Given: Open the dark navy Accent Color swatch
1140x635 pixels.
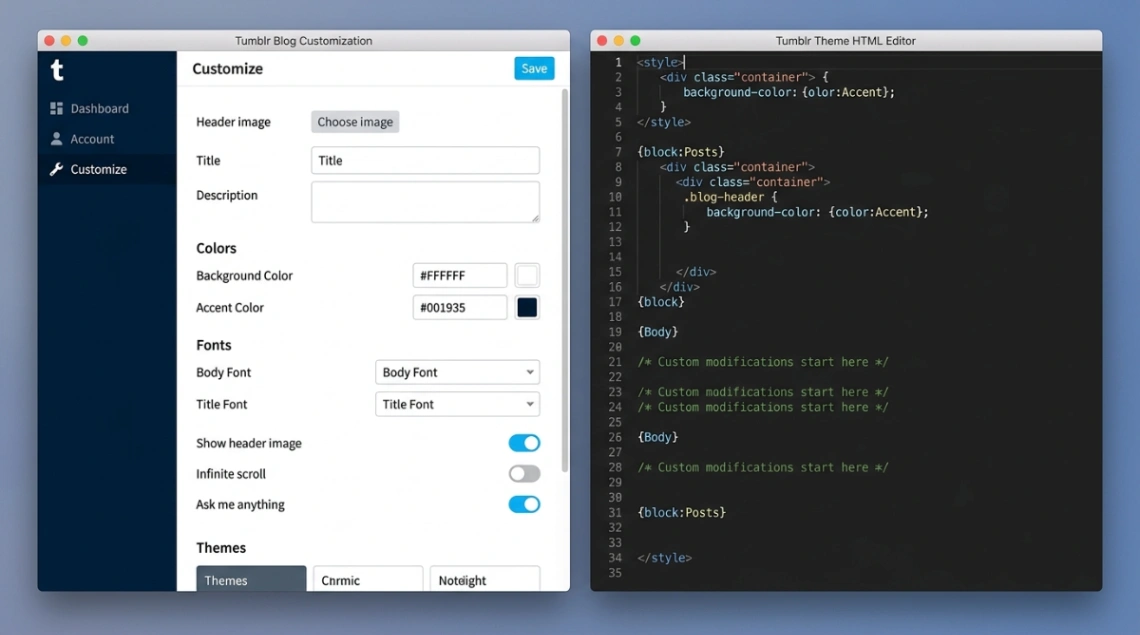Looking at the screenshot, I should [x=527, y=308].
